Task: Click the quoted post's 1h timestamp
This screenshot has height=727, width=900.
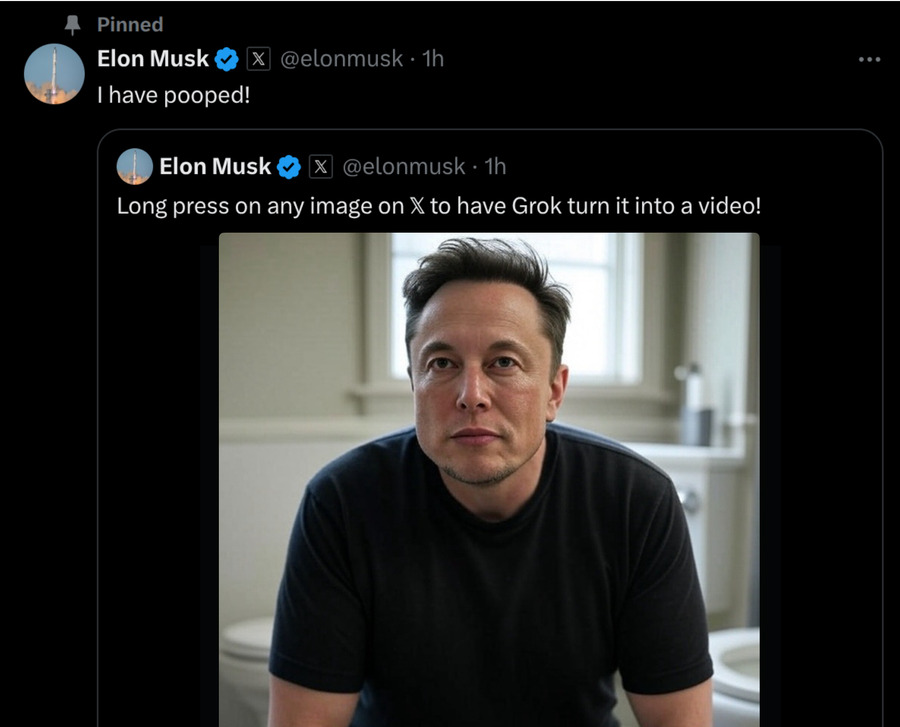Action: (x=495, y=166)
